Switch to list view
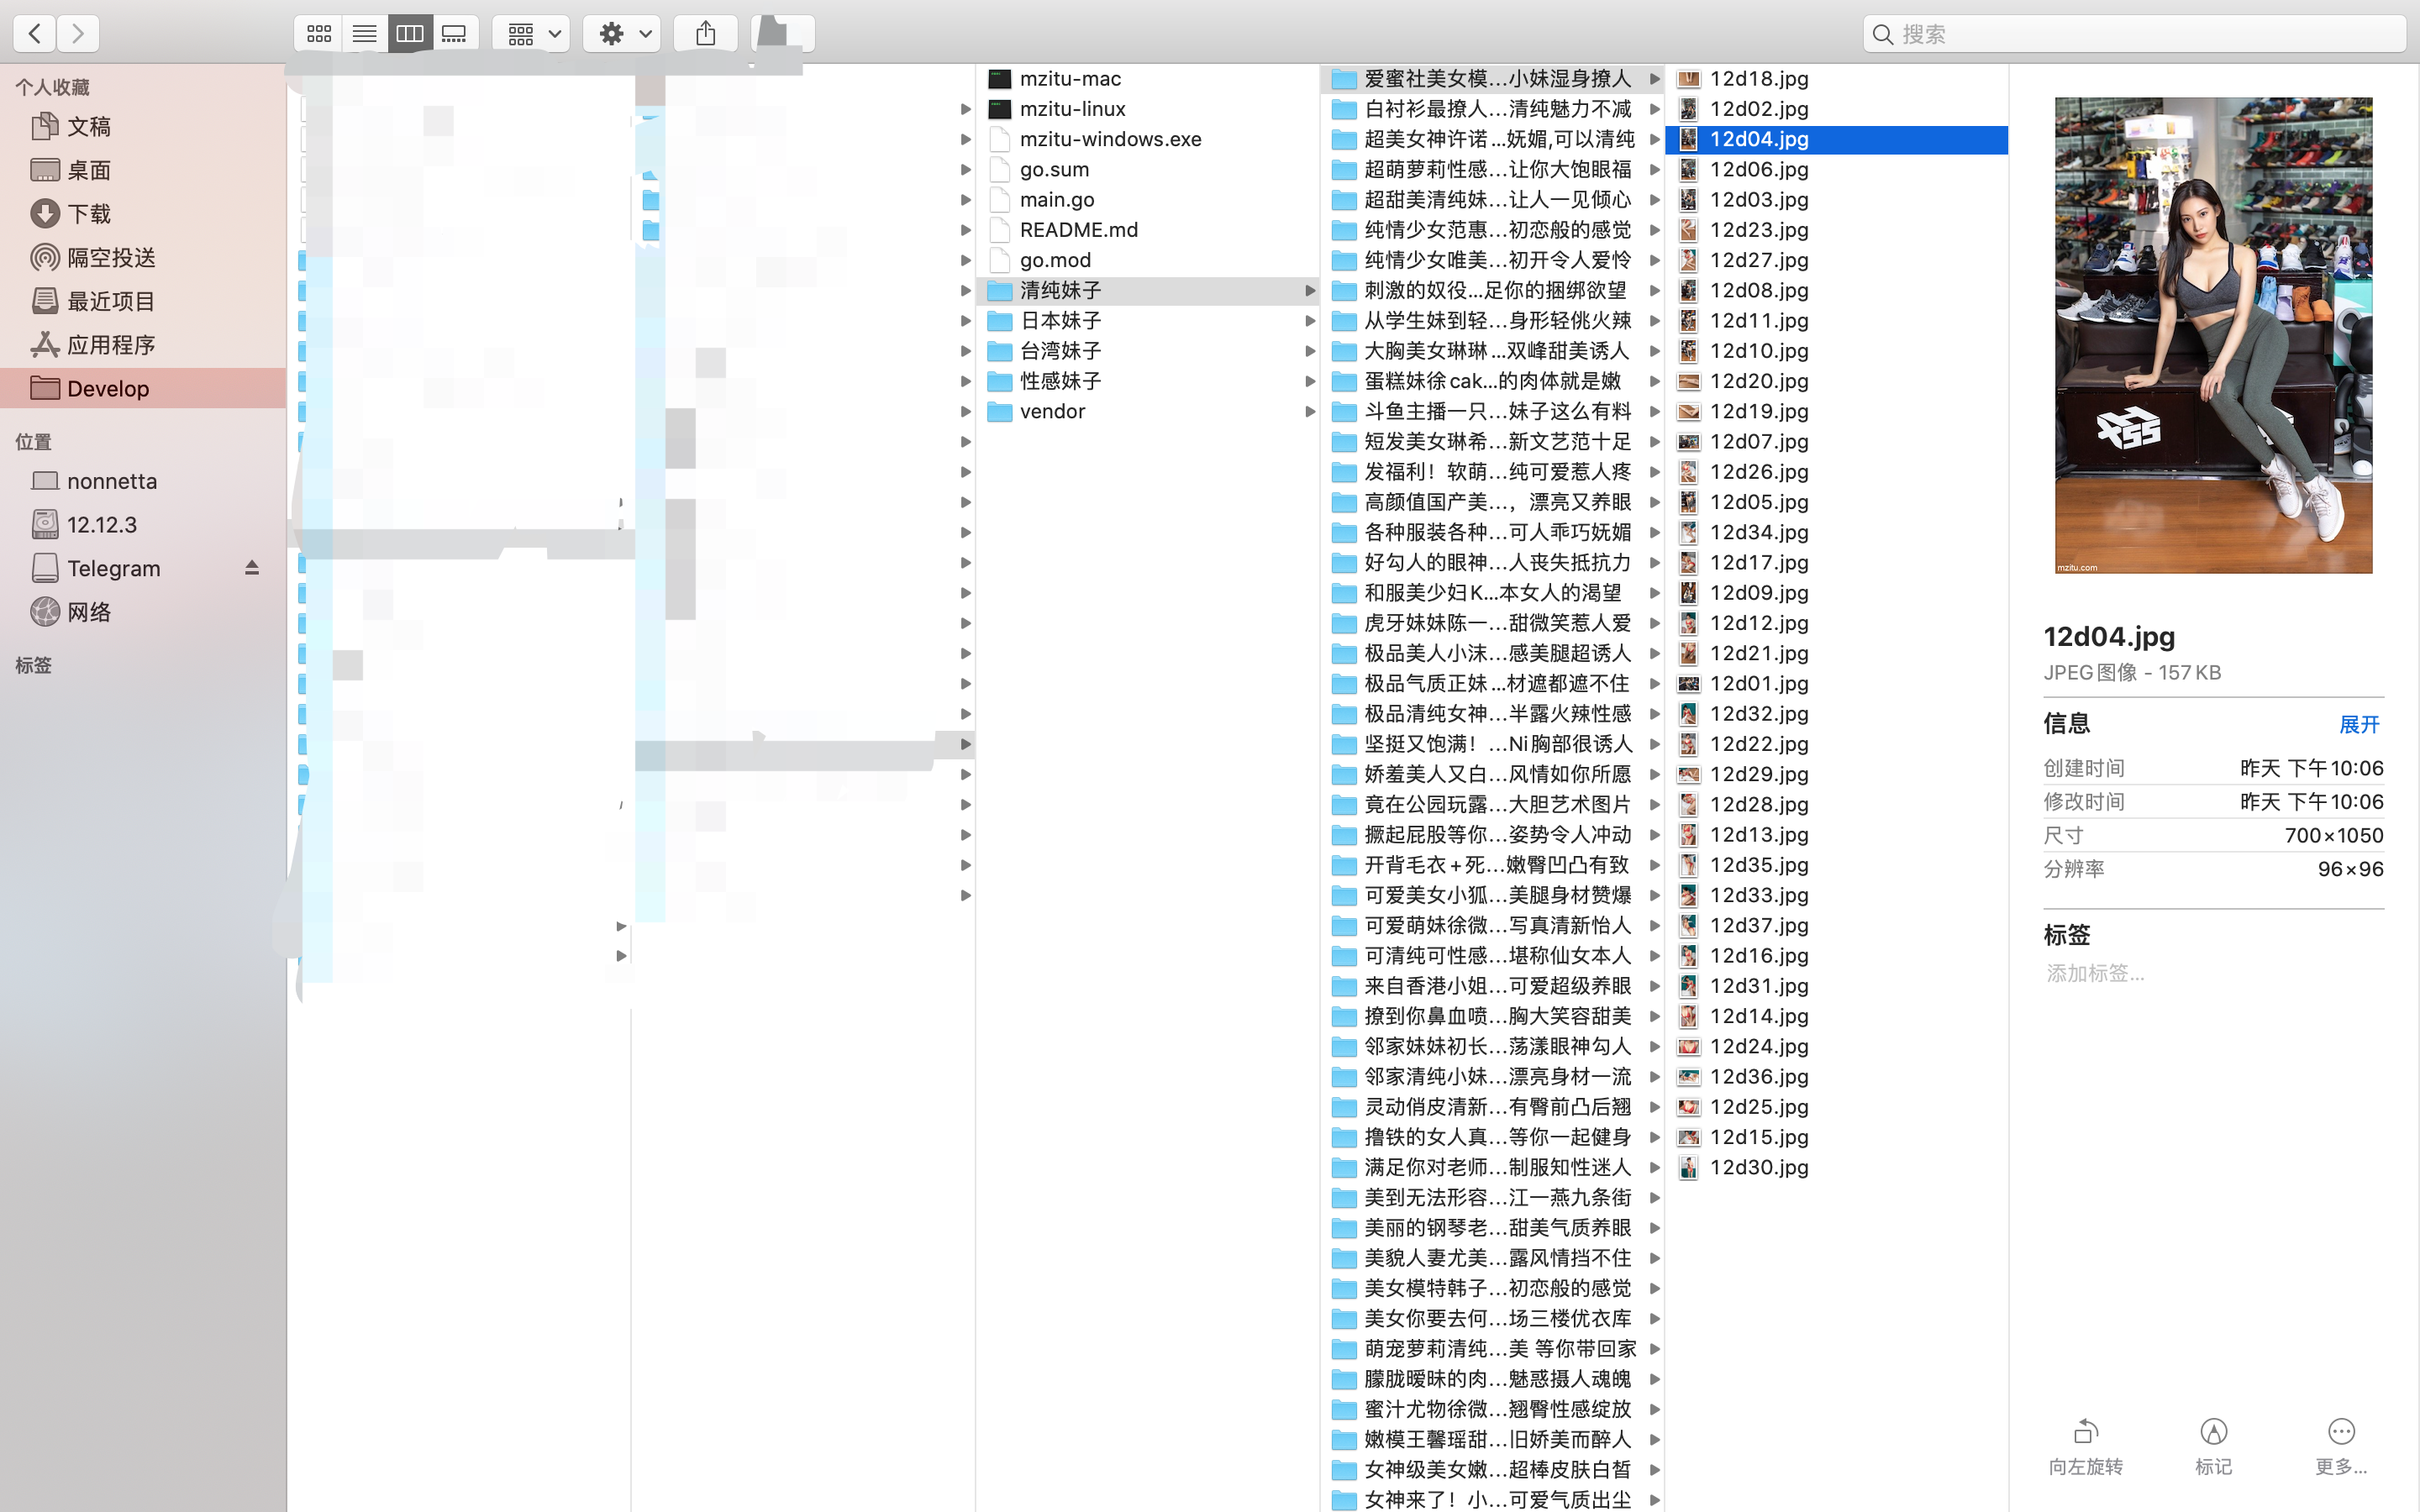 pyautogui.click(x=364, y=34)
